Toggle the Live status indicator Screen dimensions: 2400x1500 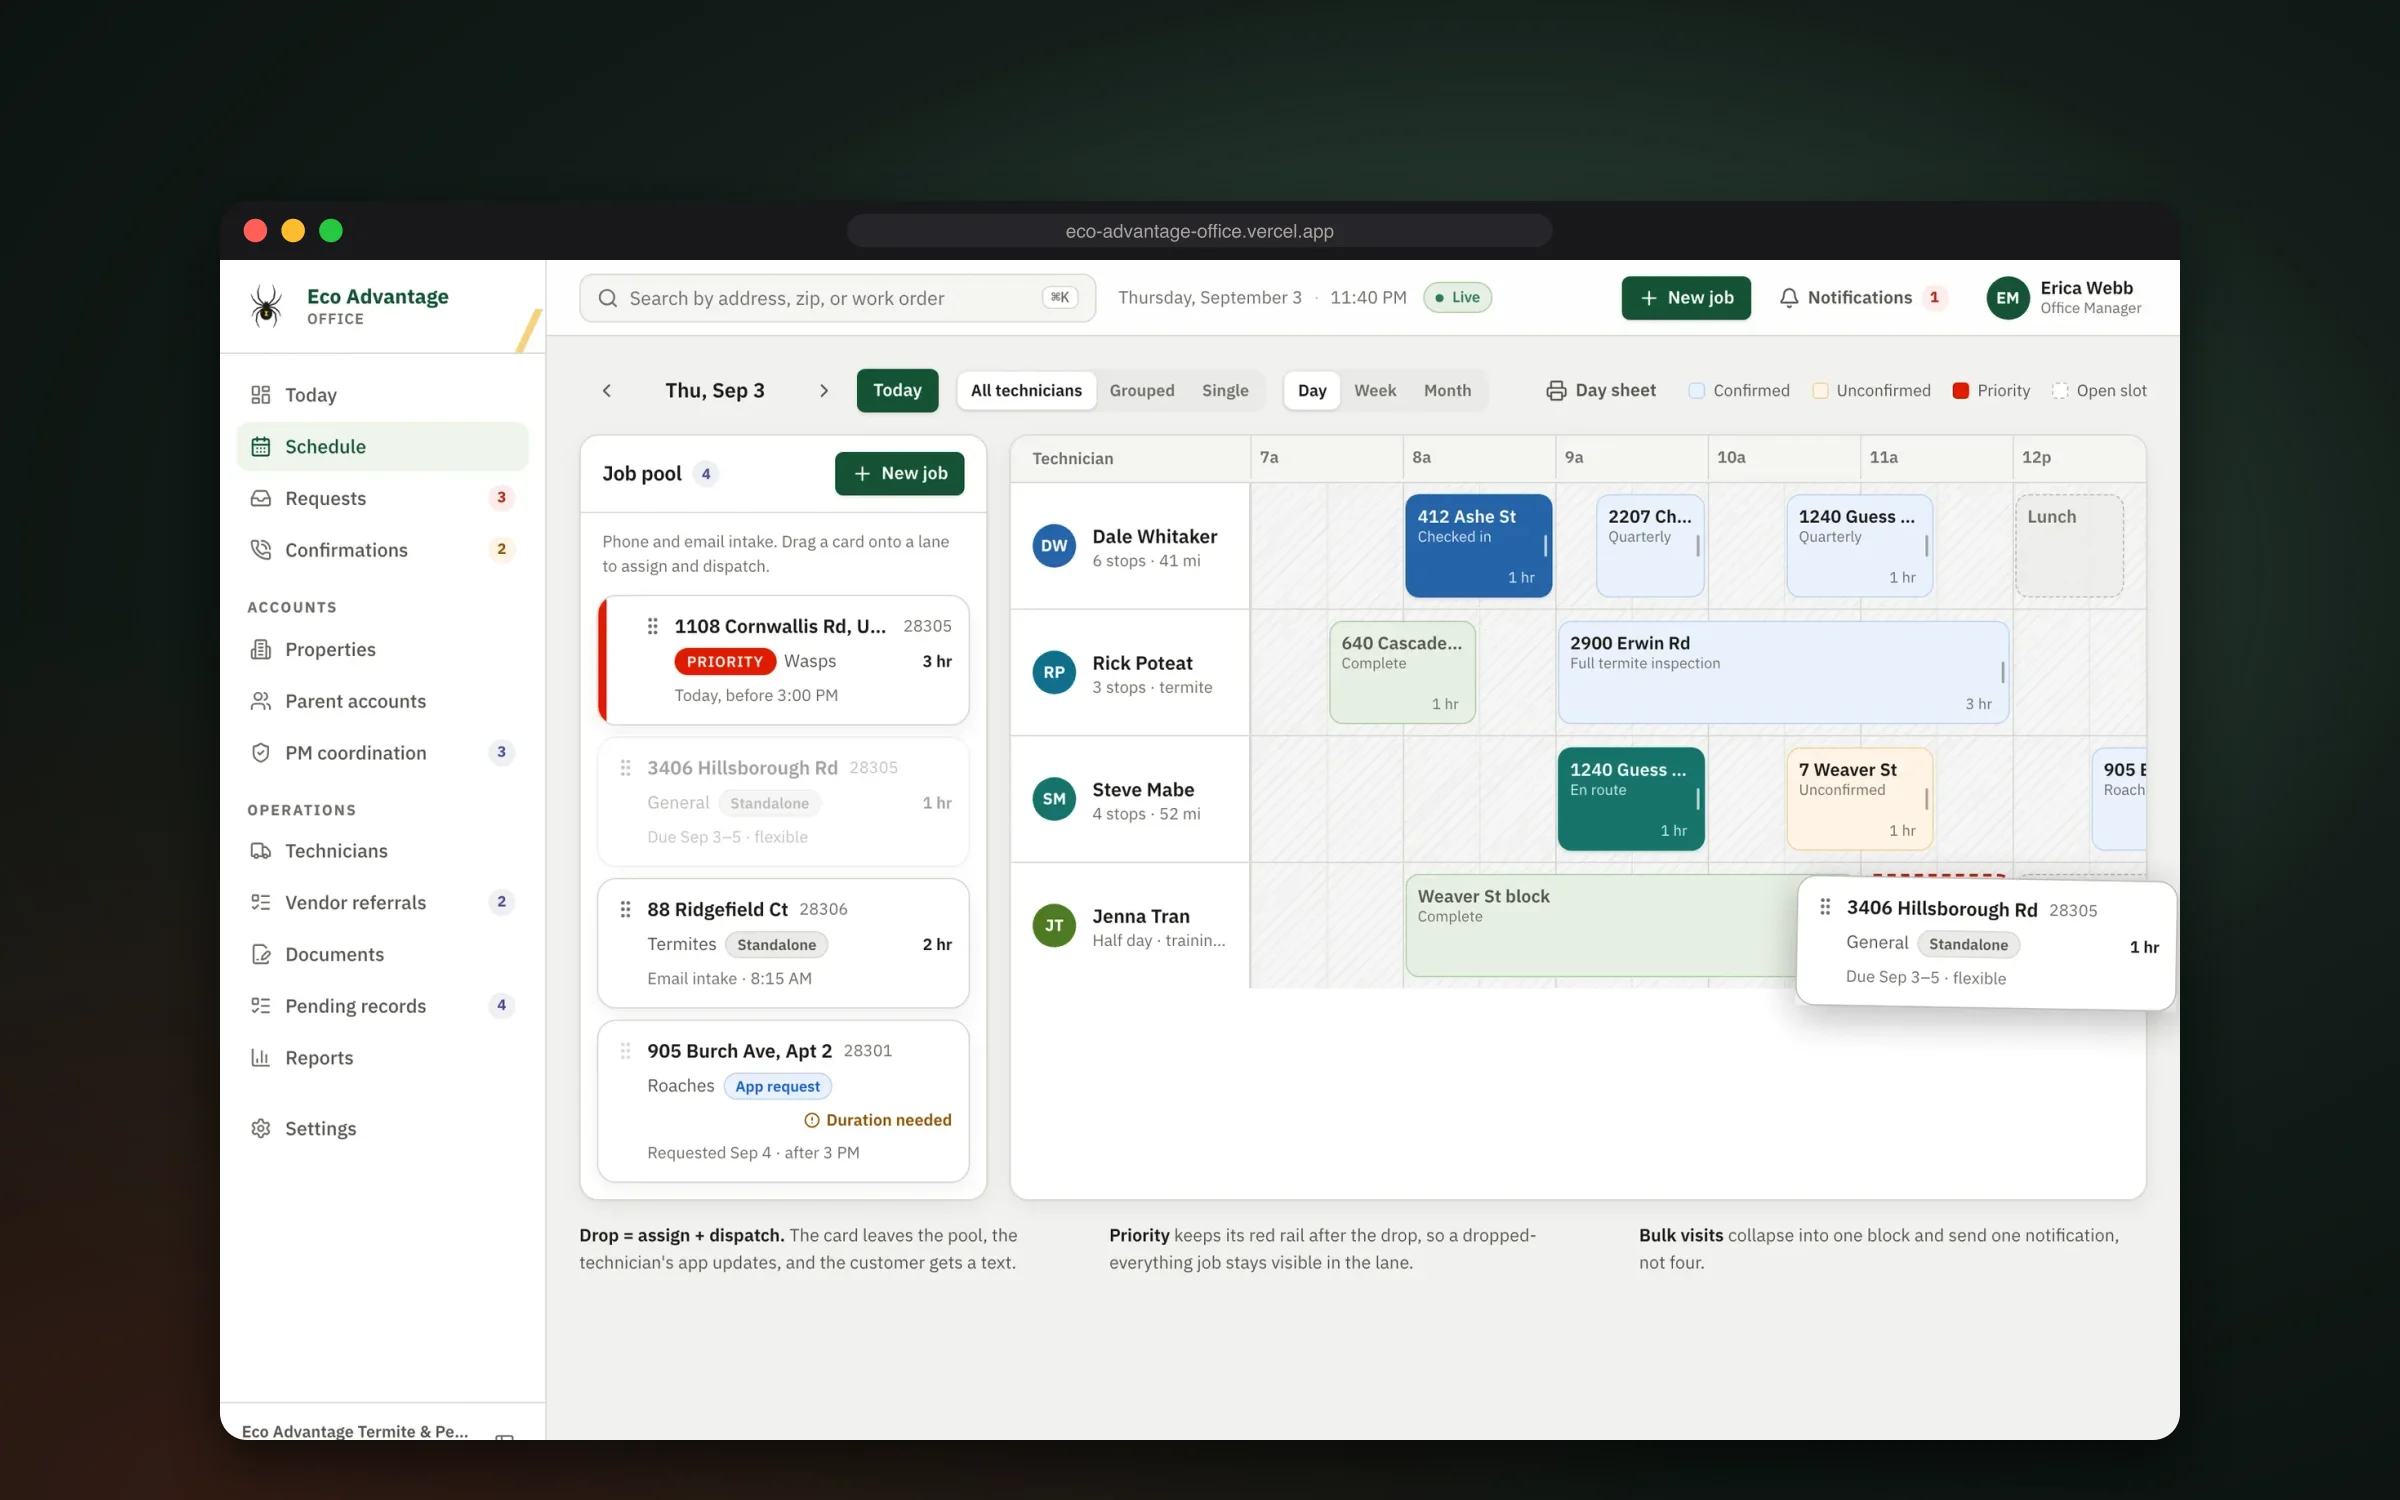(1457, 298)
